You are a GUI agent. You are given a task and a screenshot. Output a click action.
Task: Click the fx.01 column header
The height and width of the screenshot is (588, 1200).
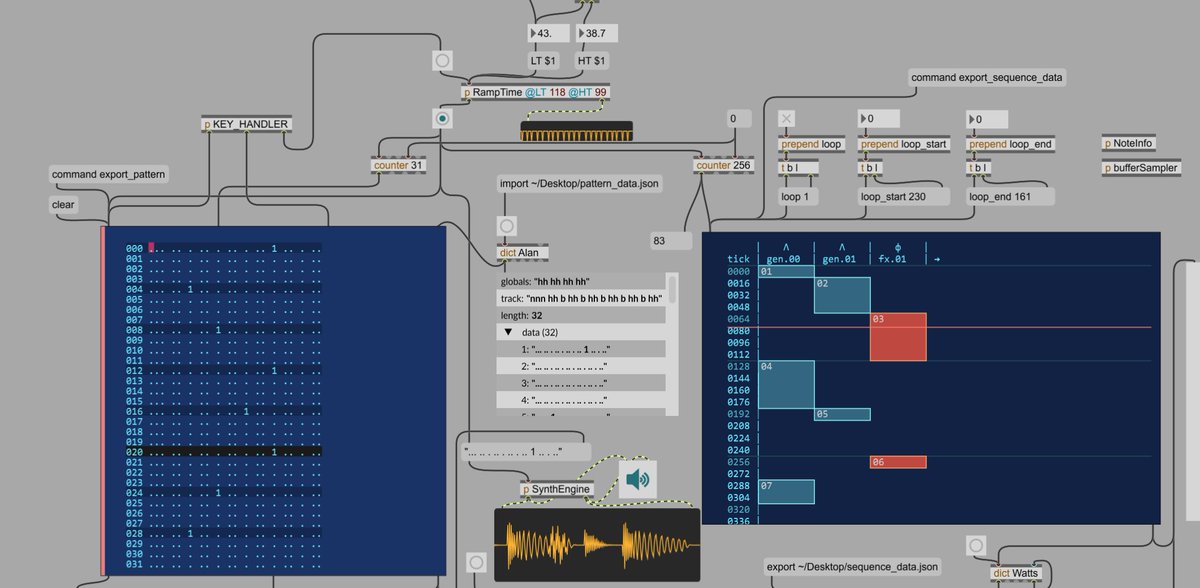click(892, 259)
